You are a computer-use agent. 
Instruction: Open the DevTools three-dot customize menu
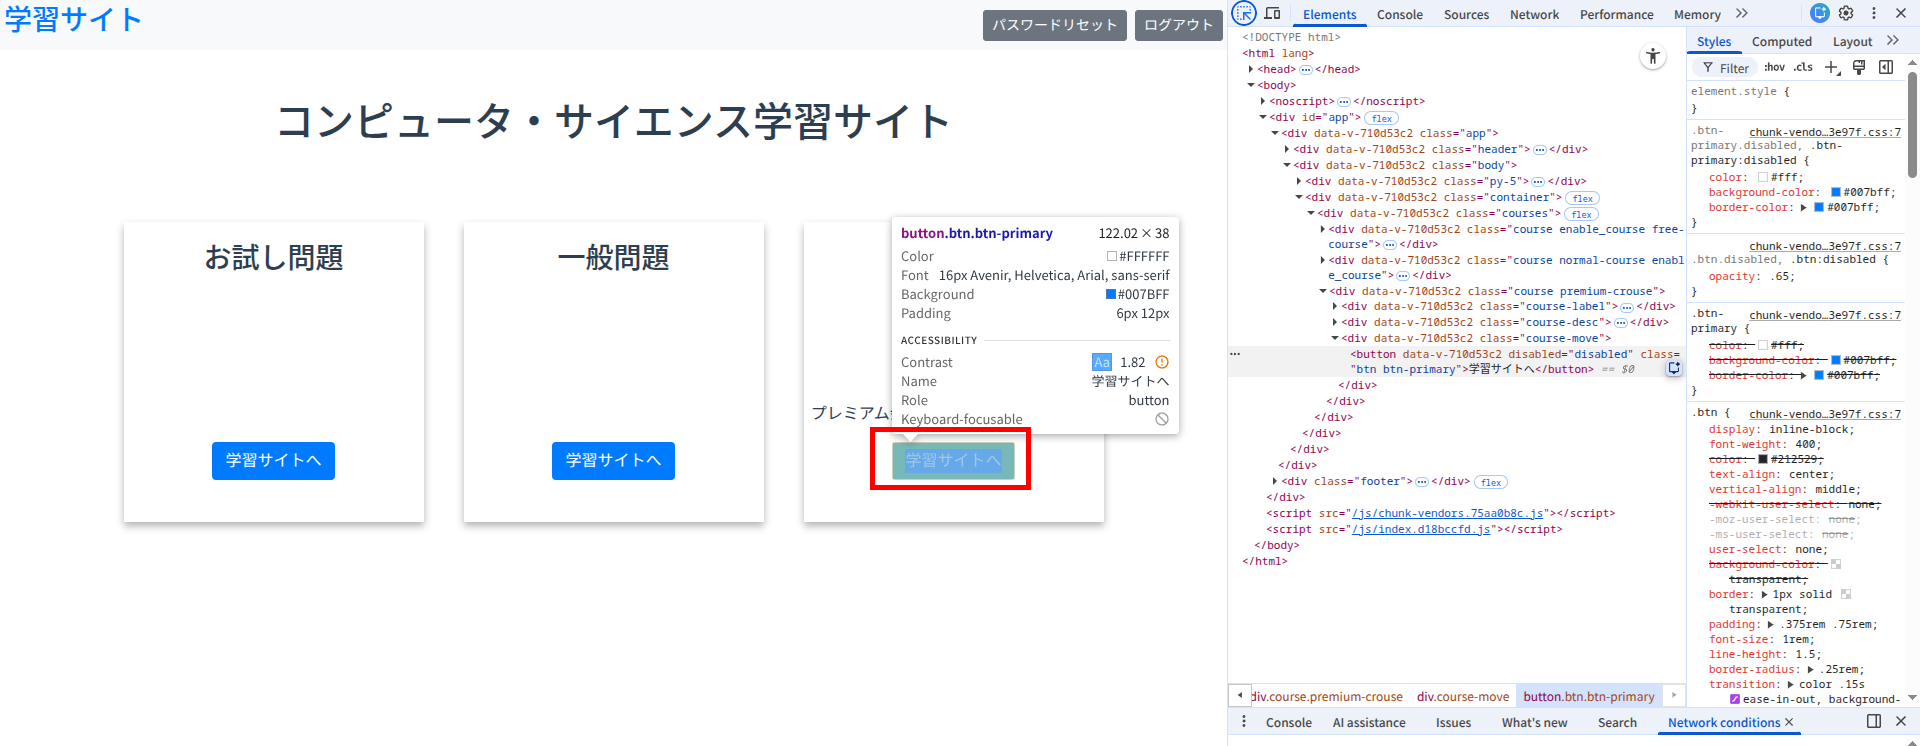click(1874, 14)
